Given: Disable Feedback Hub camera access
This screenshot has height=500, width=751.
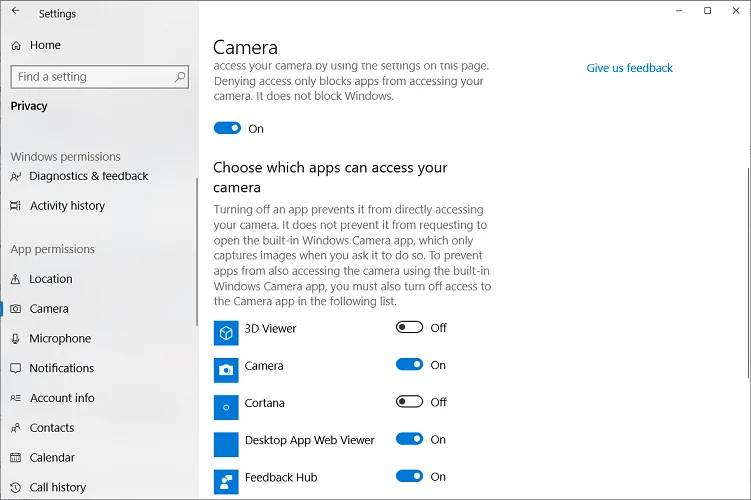Looking at the screenshot, I should click(x=410, y=477).
